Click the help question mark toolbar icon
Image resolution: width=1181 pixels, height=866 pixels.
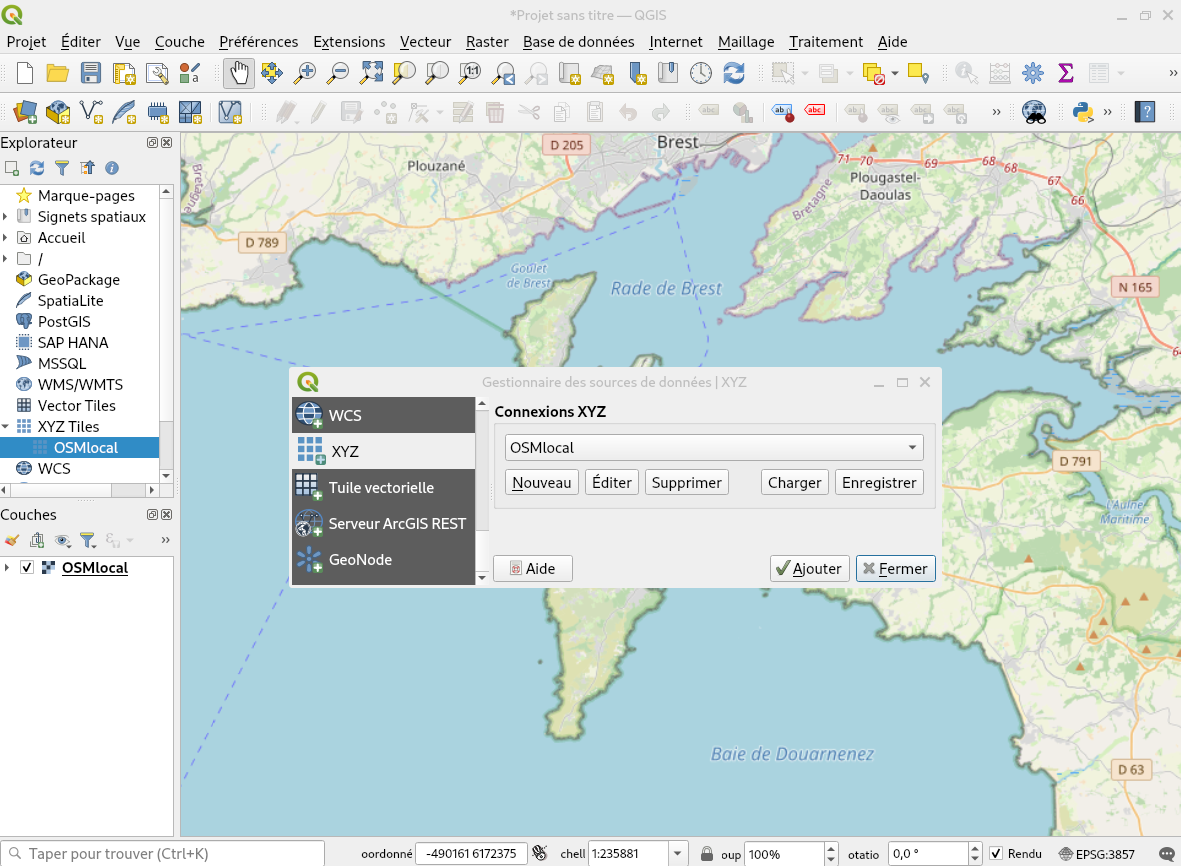1145,112
